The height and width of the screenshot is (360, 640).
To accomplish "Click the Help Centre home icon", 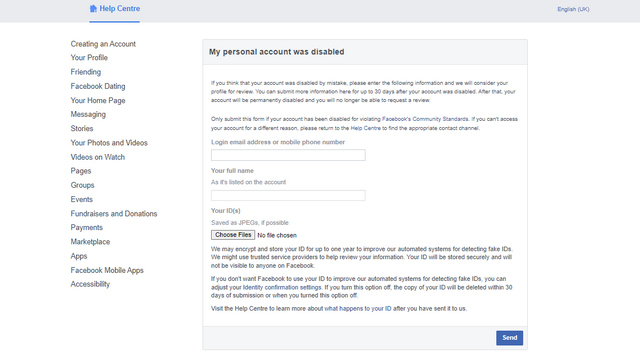I will click(x=93, y=9).
